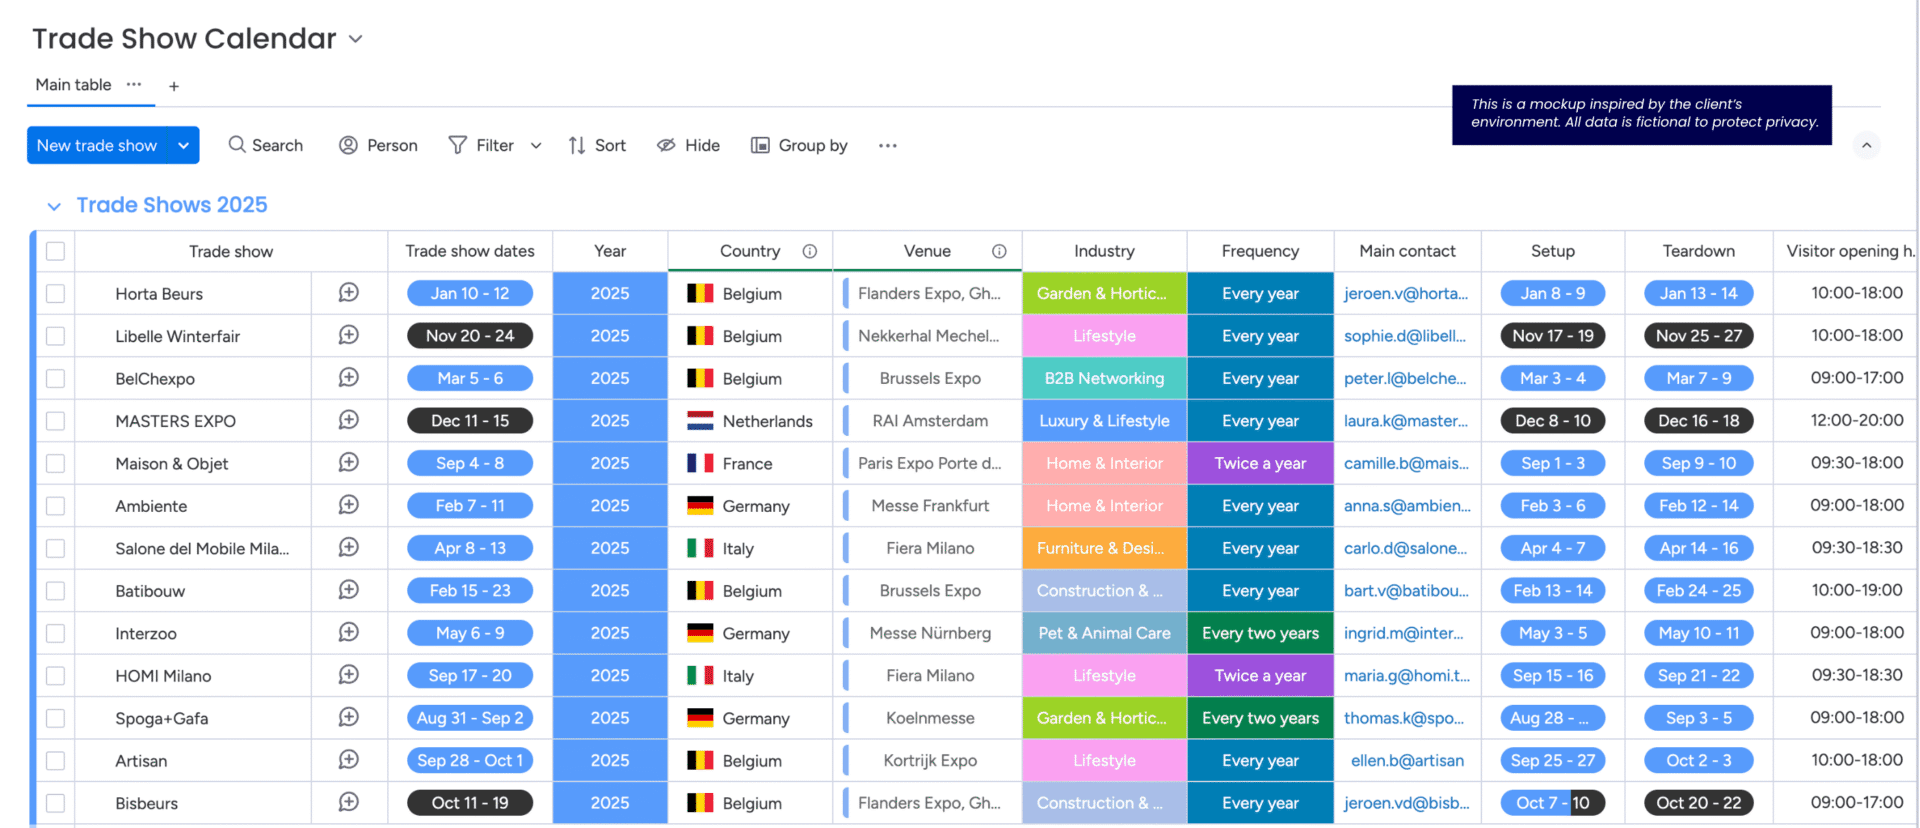This screenshot has width=1920, height=828.
Task: Switch to the Main table tab
Action: pos(73,85)
